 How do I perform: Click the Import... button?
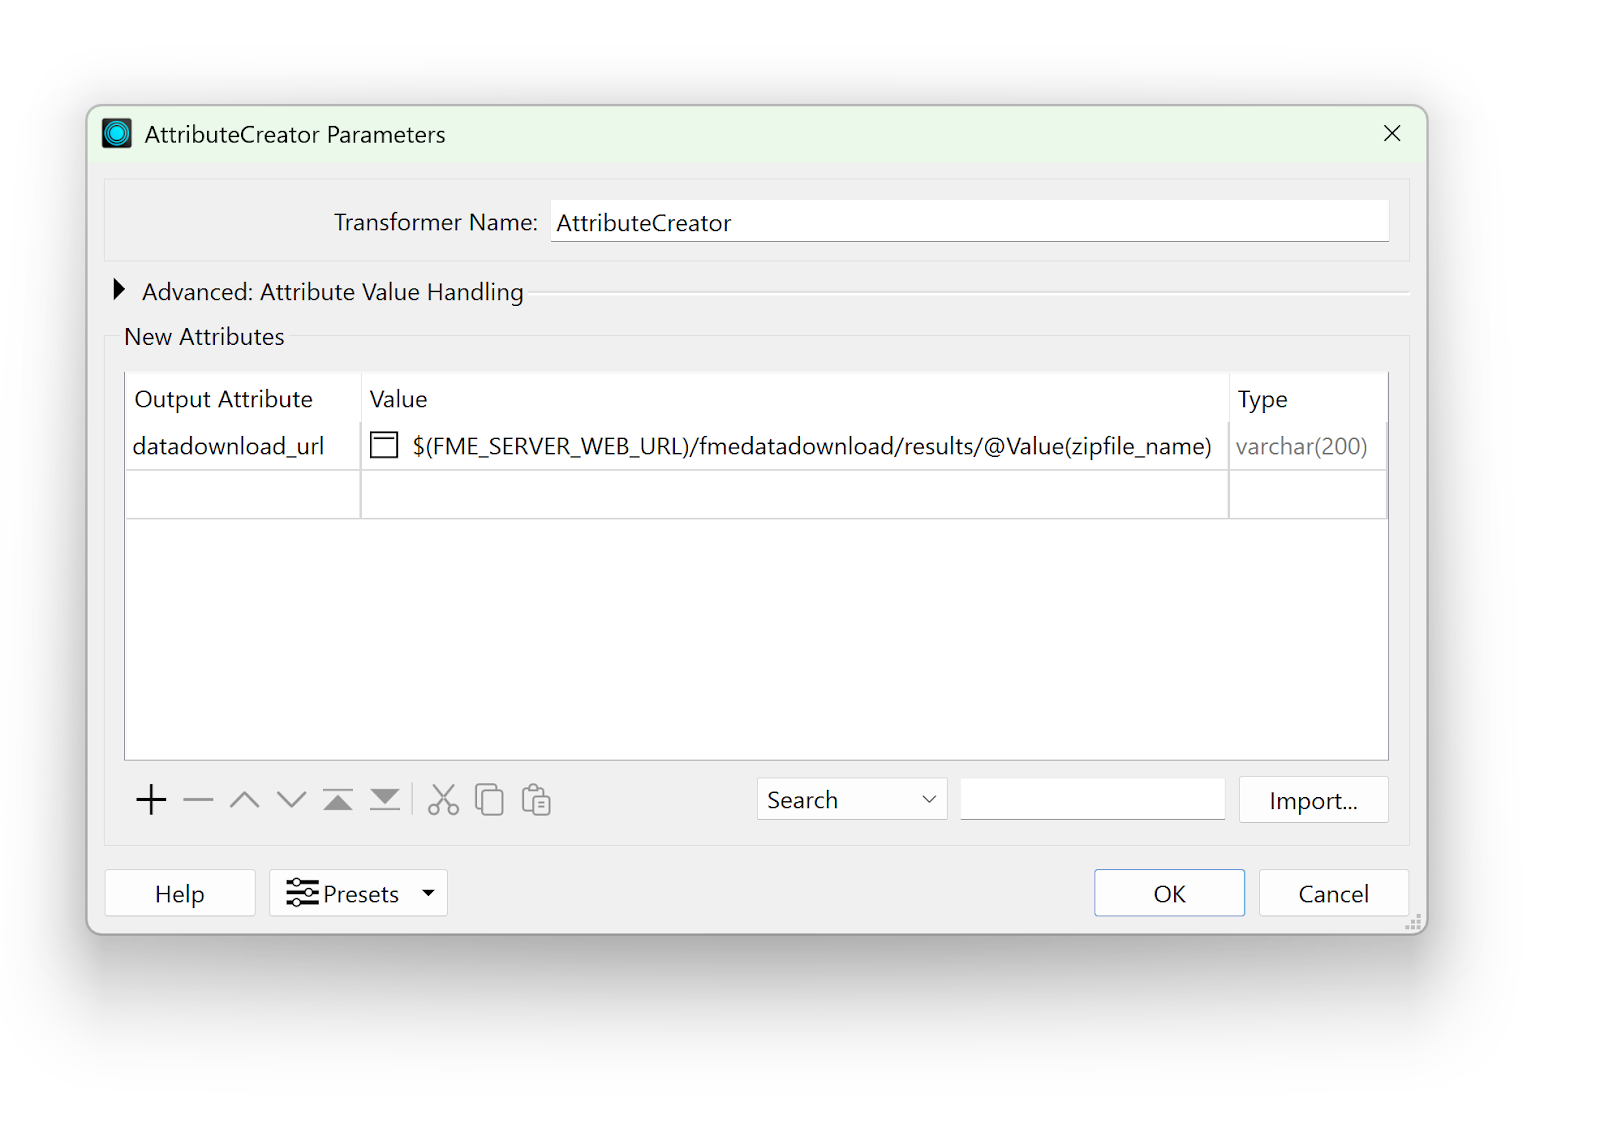1313,800
